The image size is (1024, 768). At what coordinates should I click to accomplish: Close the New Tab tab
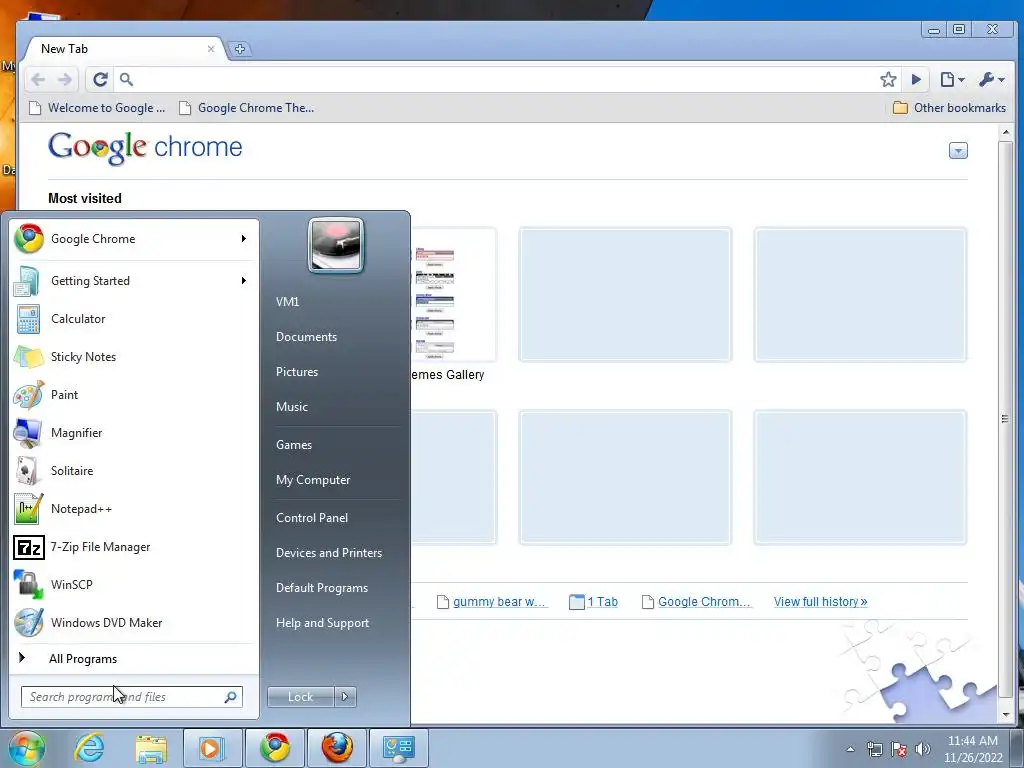tap(211, 49)
